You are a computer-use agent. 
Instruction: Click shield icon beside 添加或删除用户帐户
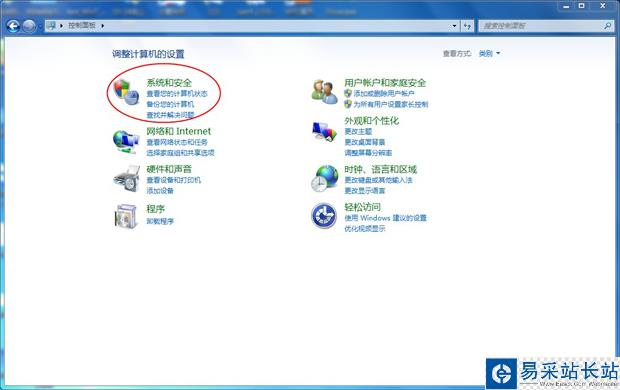tap(348, 93)
